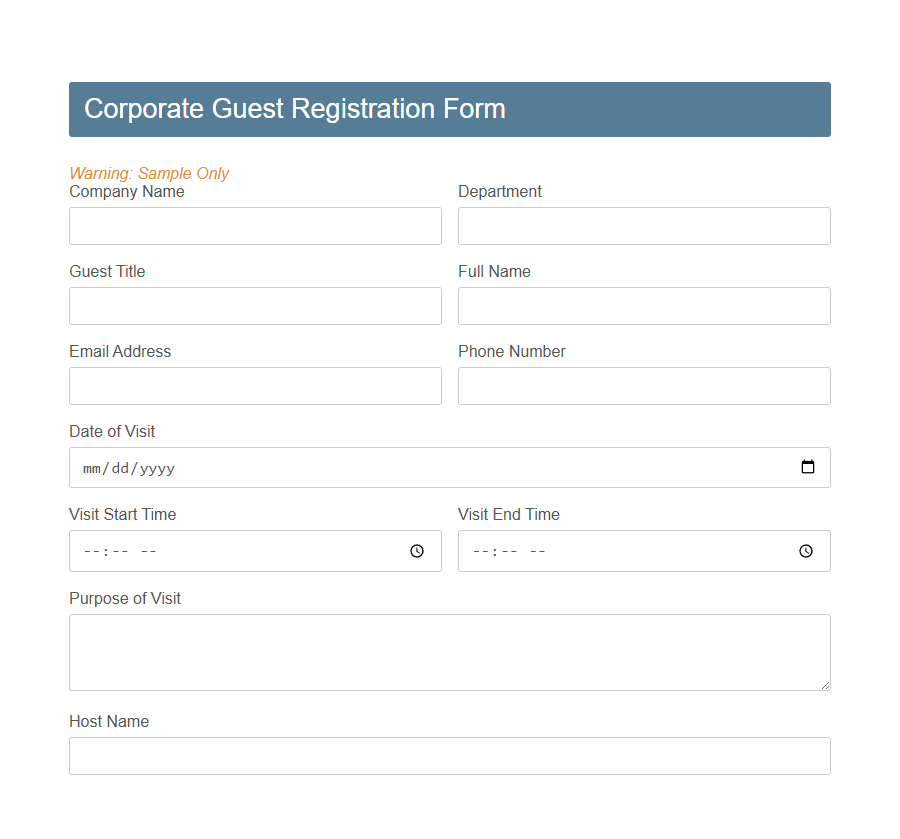The image size is (900, 839).
Task: Click the Guest Title input field
Action: [x=255, y=306]
